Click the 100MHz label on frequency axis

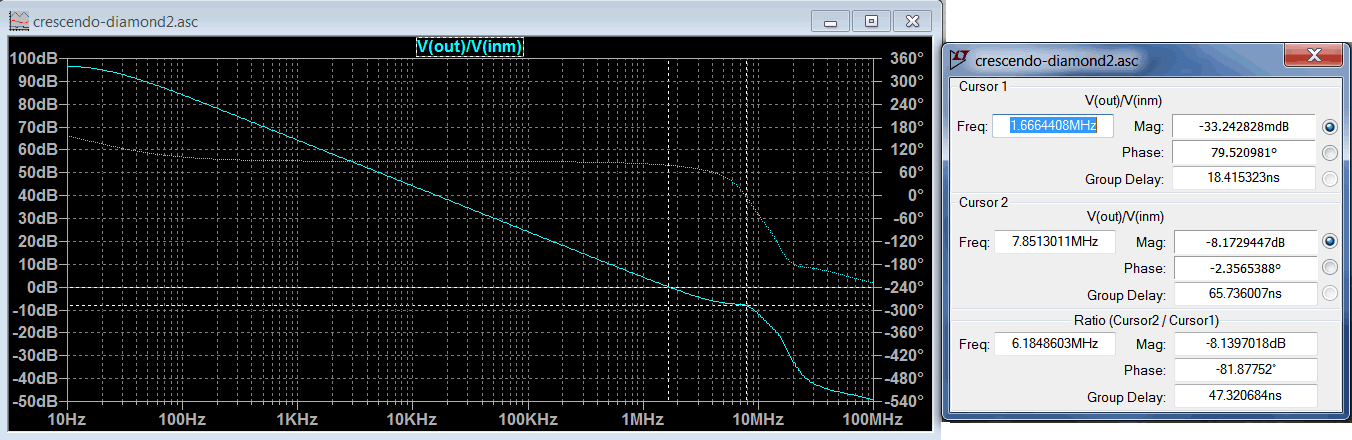pos(872,420)
